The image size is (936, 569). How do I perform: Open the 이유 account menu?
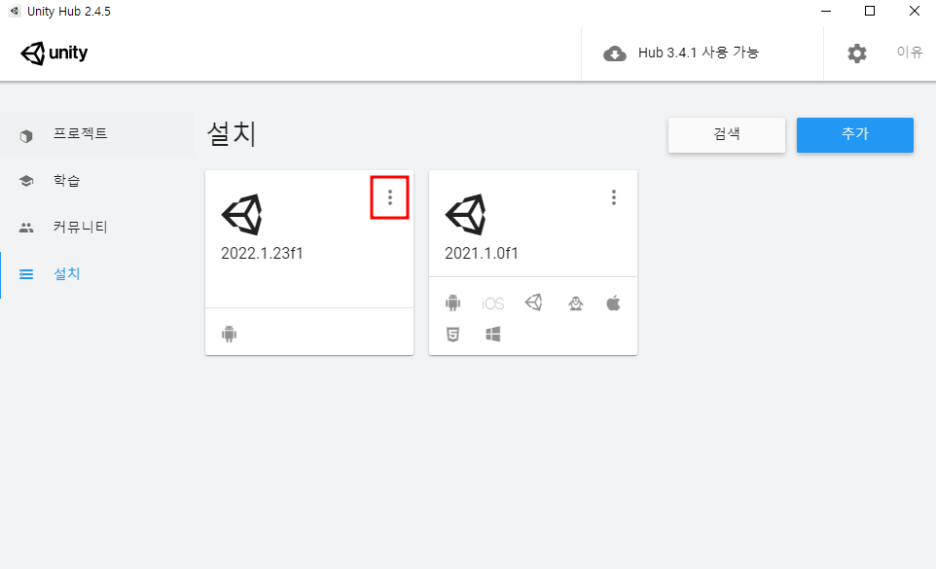910,53
